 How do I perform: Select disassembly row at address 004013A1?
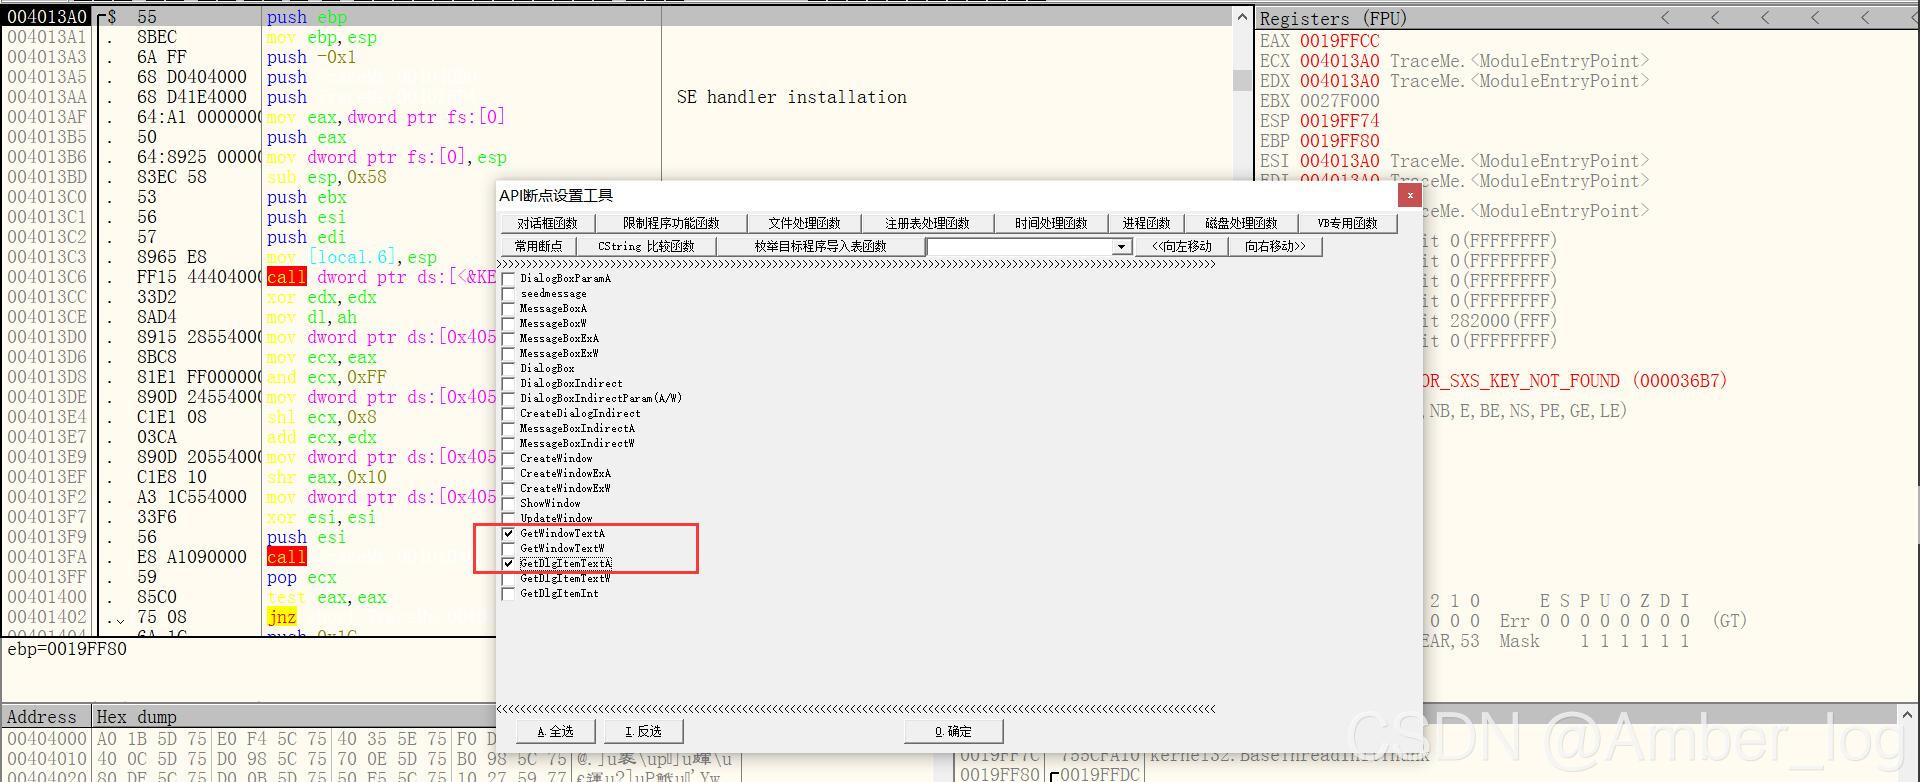618,37
